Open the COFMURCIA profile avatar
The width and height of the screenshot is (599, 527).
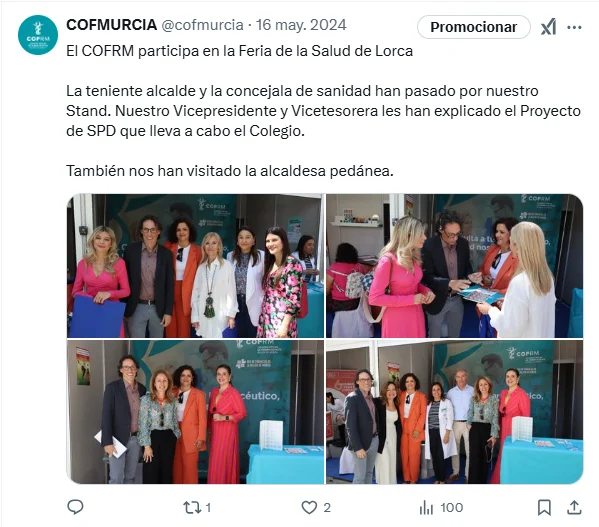38,35
